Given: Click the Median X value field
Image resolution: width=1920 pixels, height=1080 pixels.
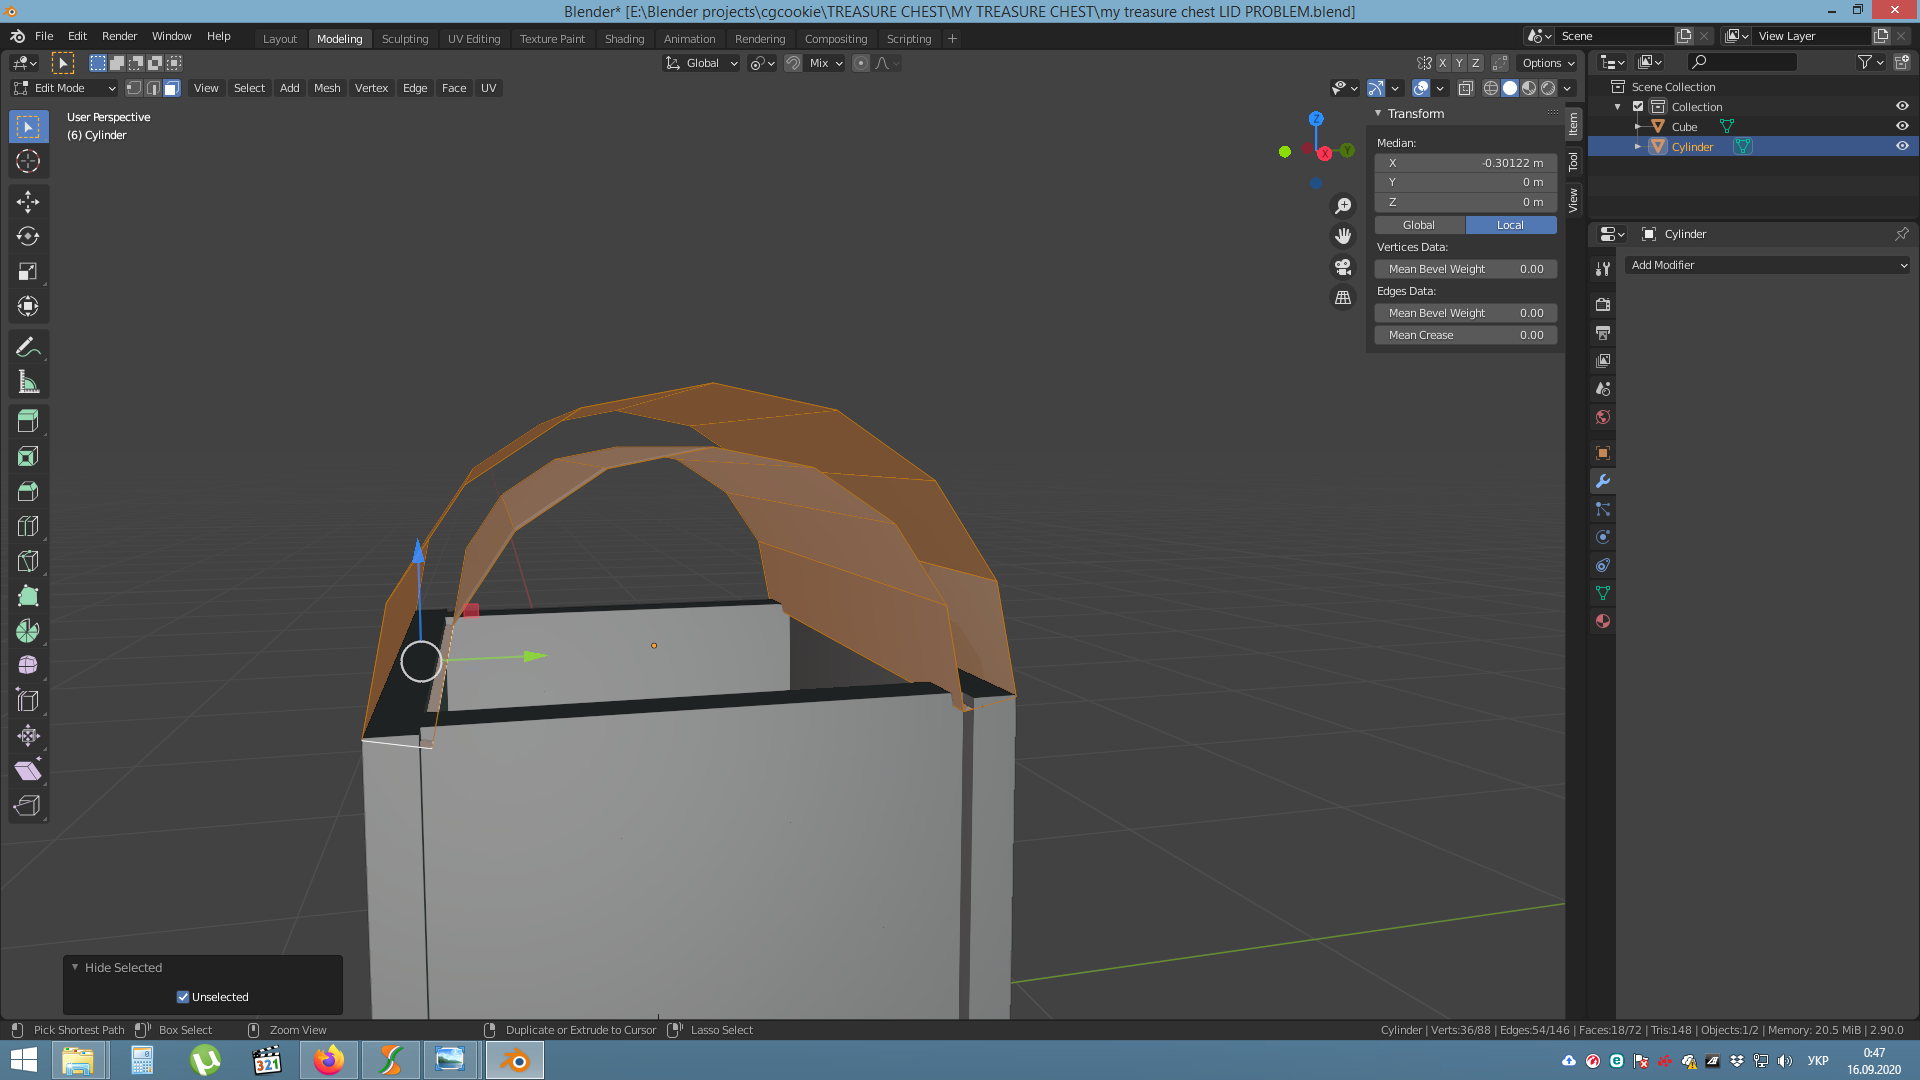Looking at the screenshot, I should click(1465, 163).
